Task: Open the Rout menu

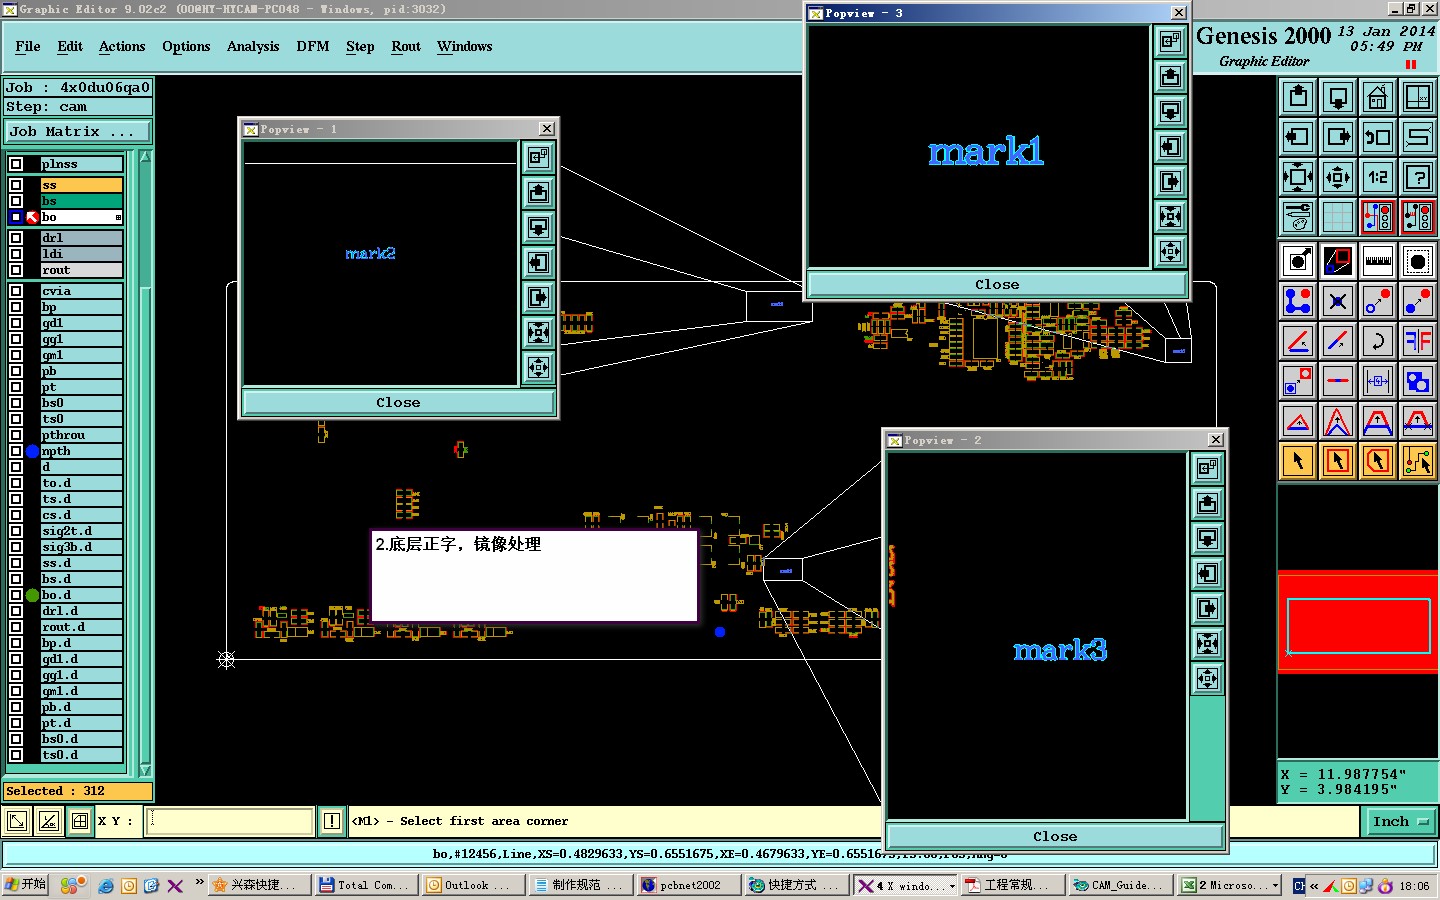Action: (406, 46)
